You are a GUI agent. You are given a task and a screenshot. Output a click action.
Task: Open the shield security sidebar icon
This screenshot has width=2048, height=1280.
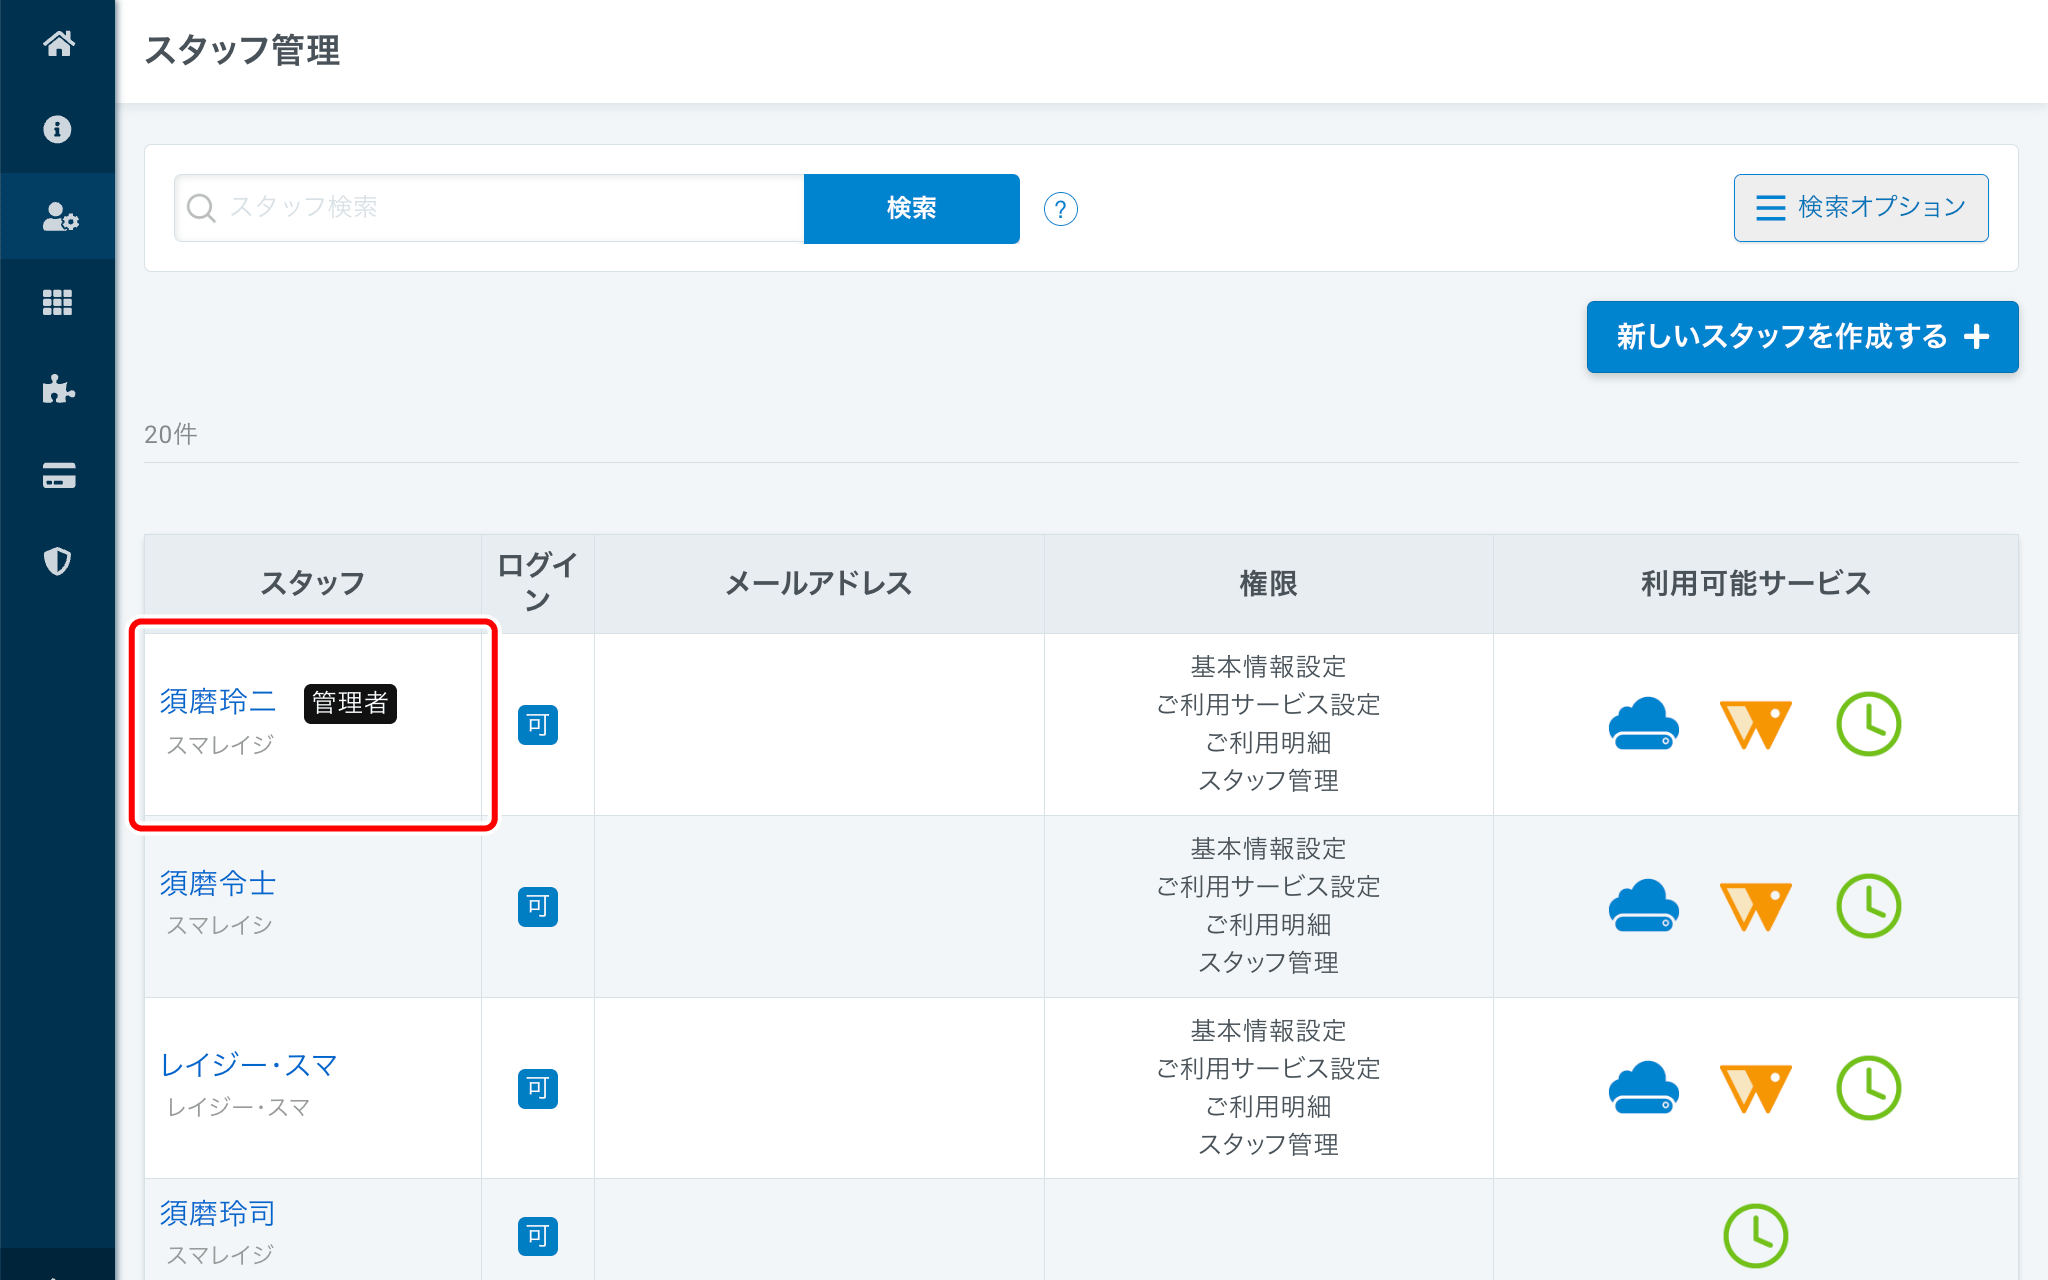[58, 561]
